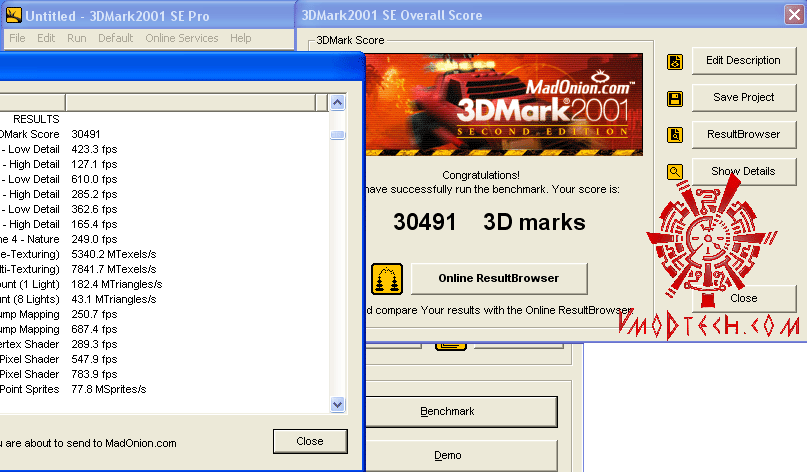The image size is (807, 472).
Task: Select the 3DMark Score 30491 row
Action: [x=165, y=134]
